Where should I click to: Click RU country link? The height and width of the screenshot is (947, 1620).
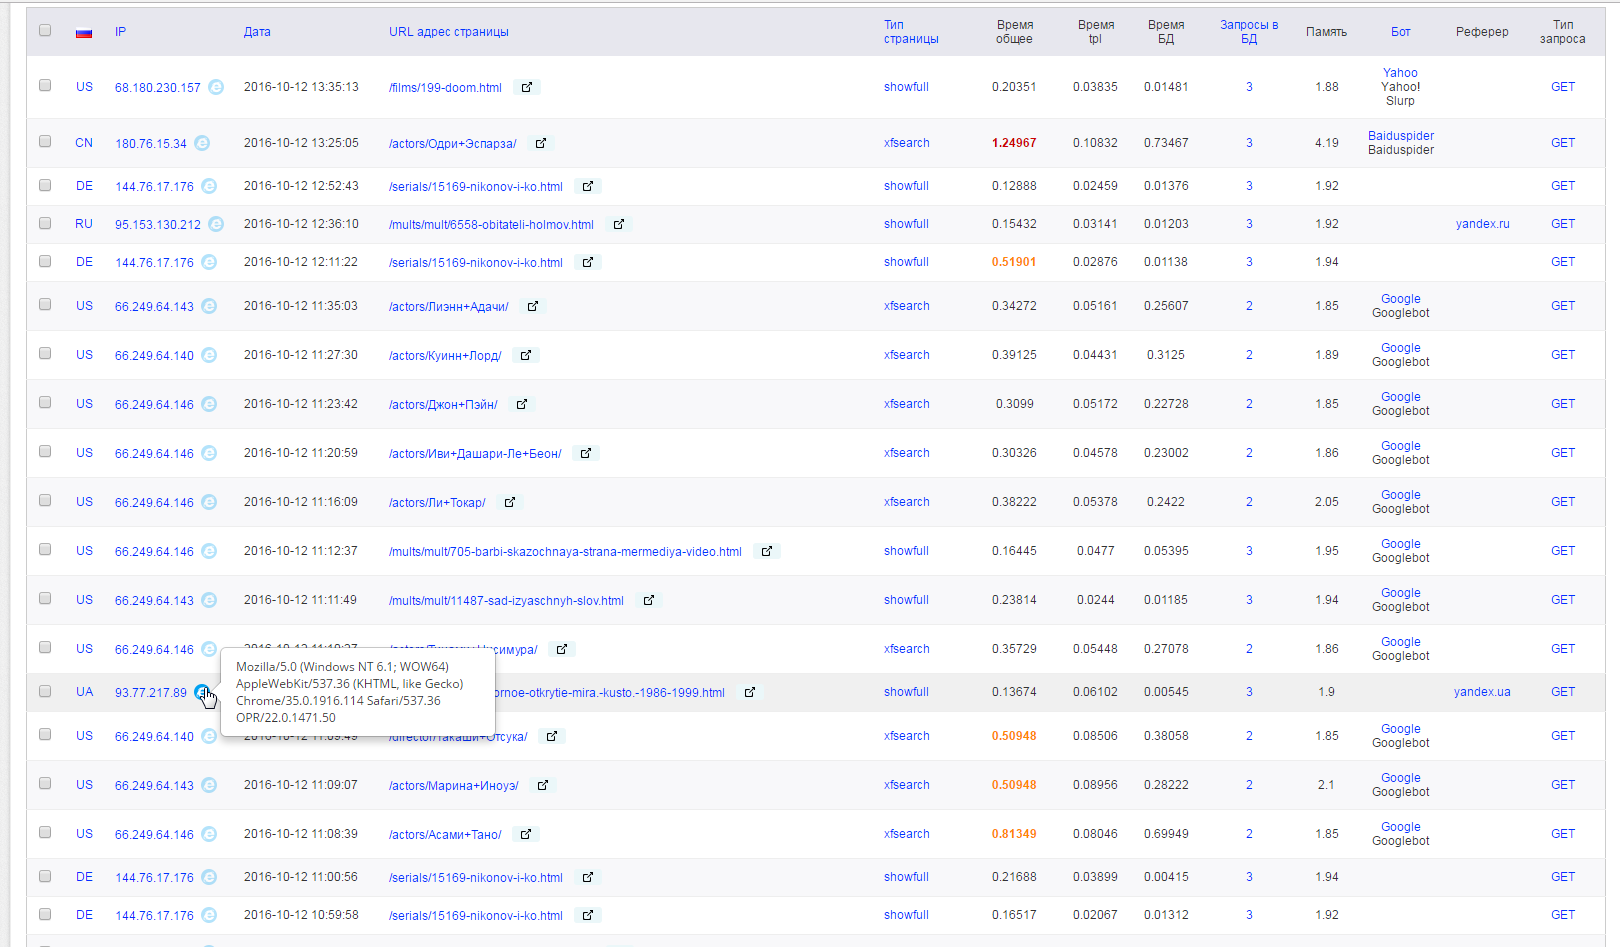click(84, 224)
